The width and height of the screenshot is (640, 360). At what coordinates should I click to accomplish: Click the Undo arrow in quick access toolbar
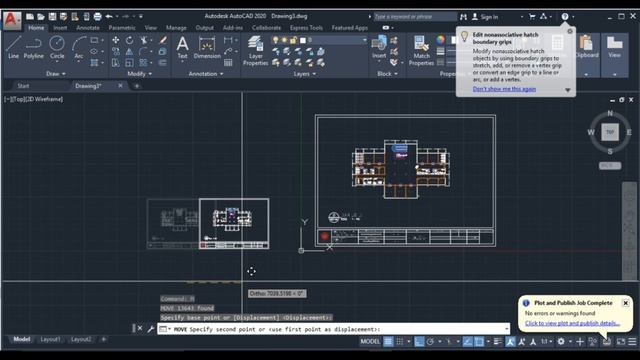(x=109, y=17)
